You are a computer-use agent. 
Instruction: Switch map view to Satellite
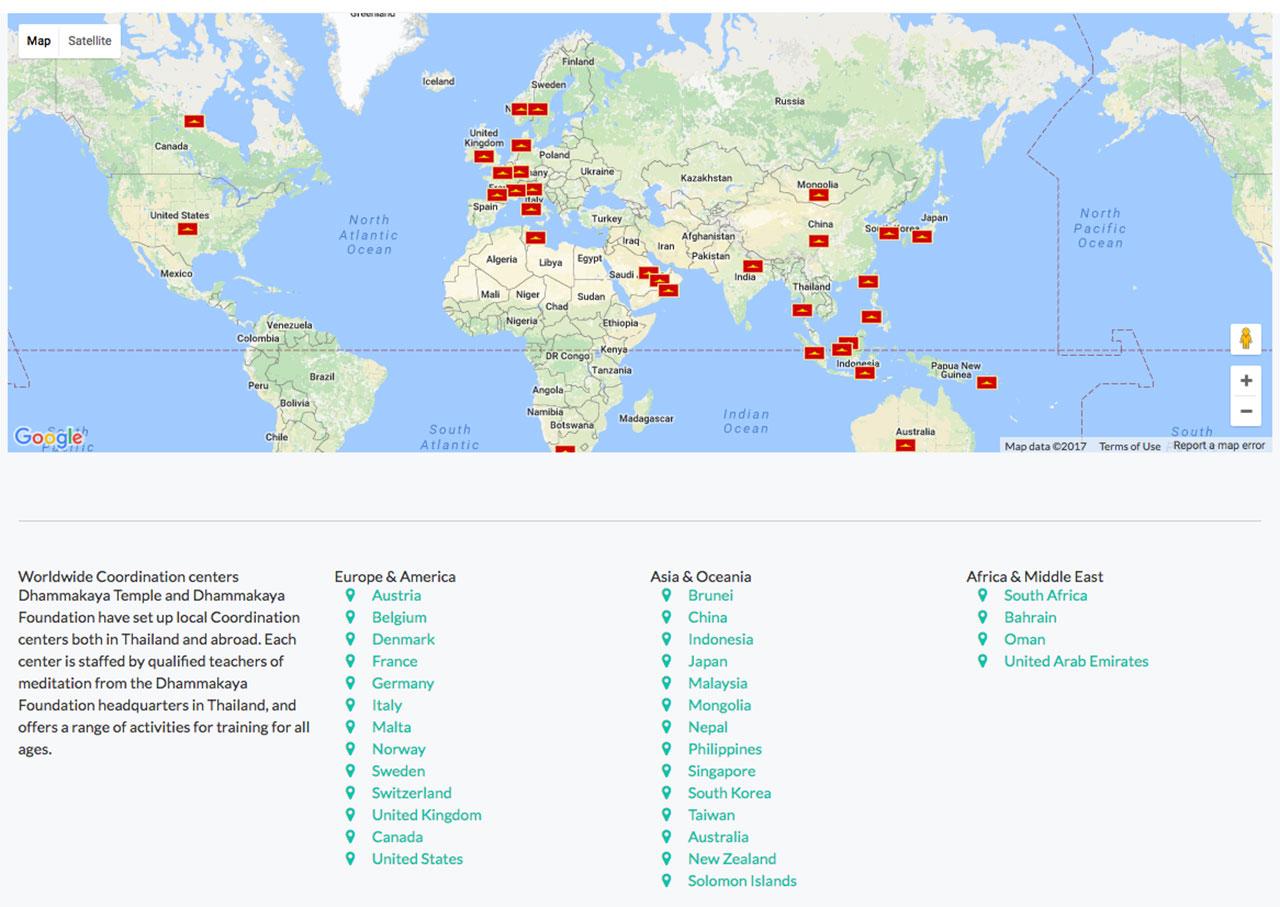pos(90,41)
